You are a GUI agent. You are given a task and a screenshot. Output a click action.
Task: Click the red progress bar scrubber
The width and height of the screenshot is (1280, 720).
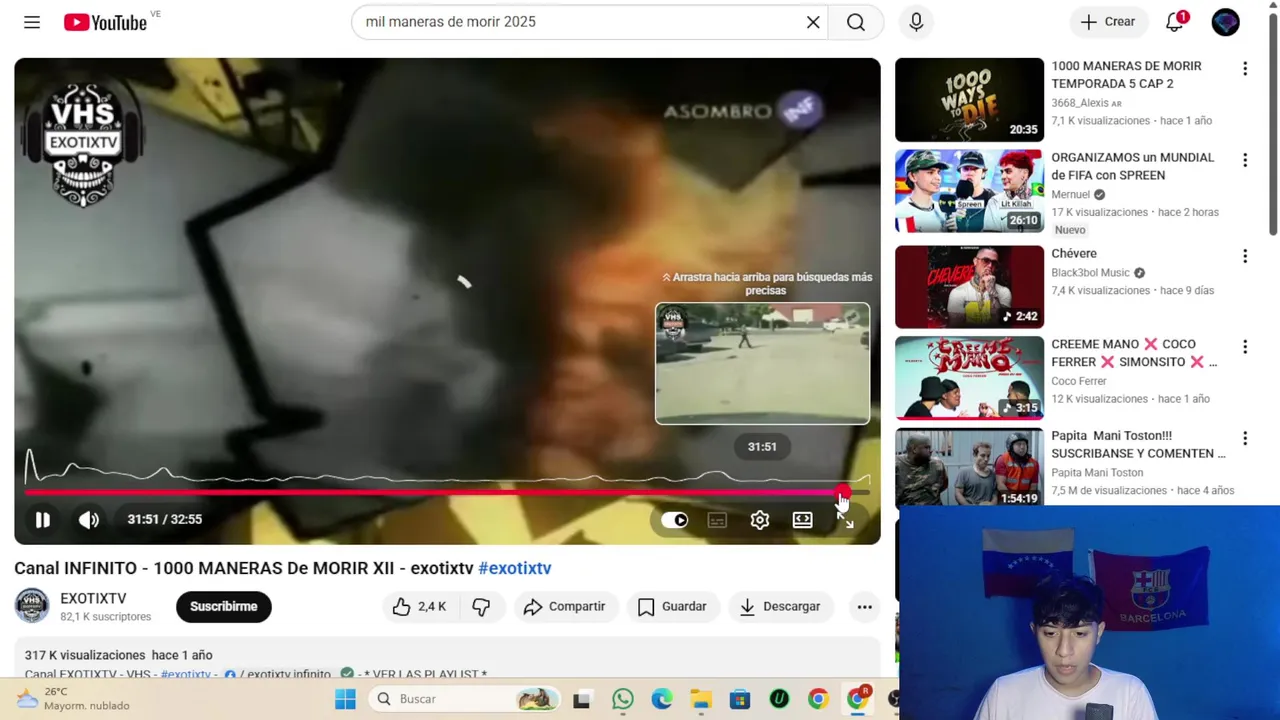[x=843, y=492]
